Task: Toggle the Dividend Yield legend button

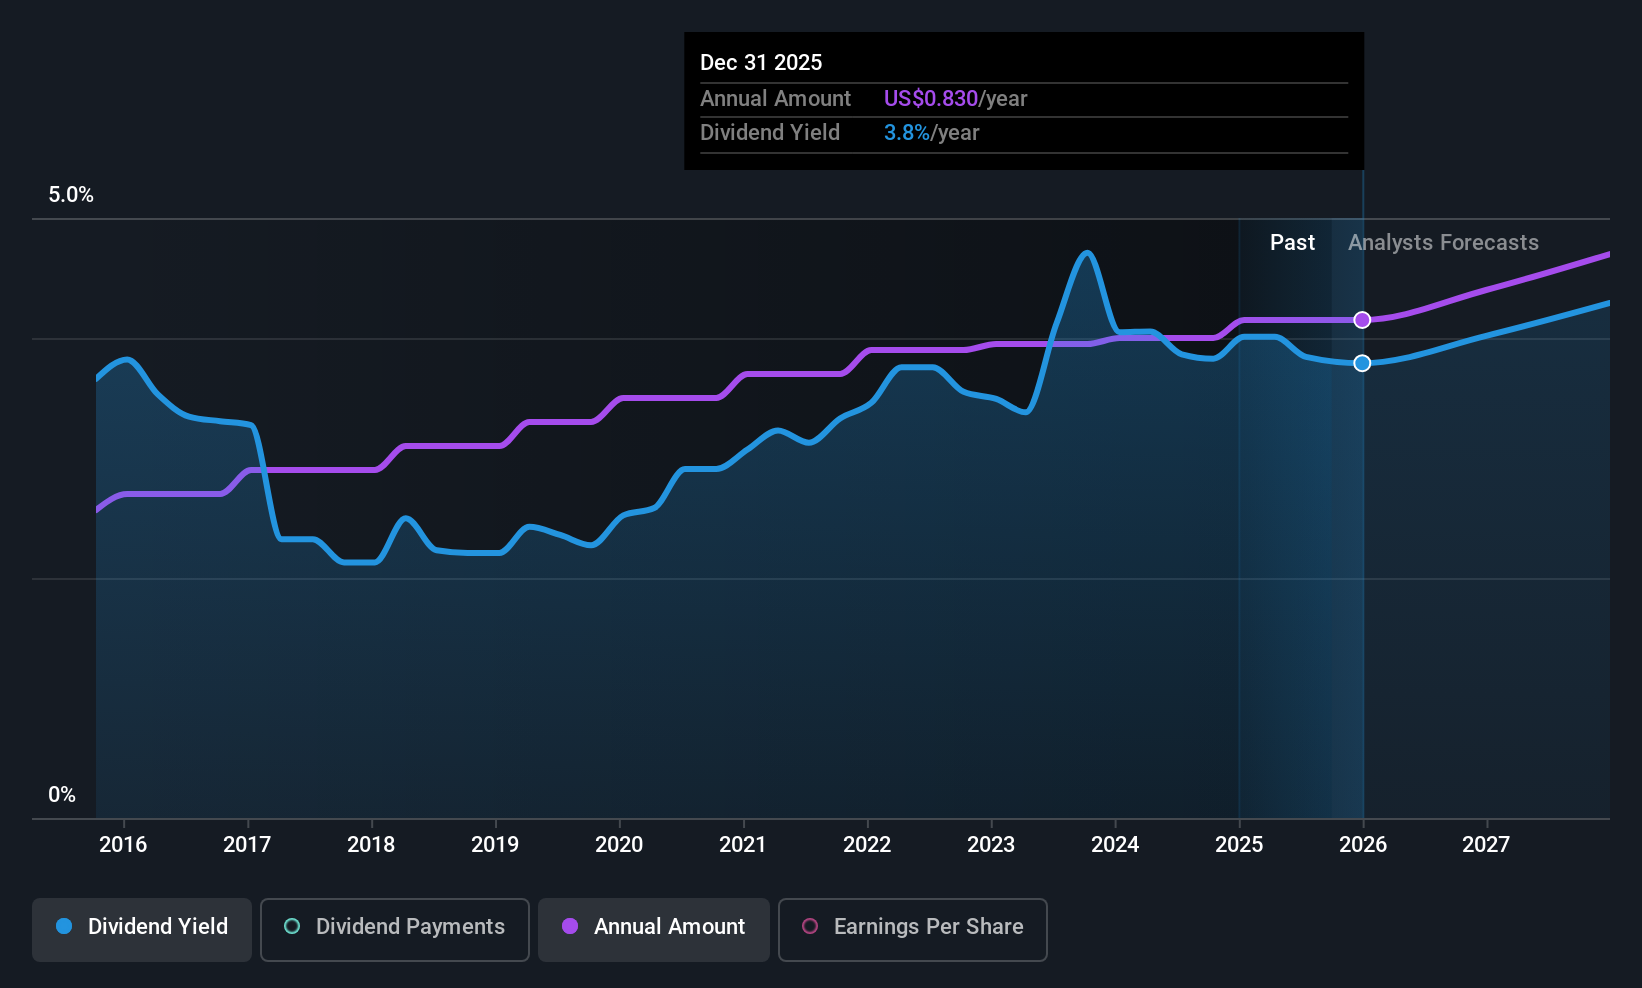Action: click(x=142, y=929)
